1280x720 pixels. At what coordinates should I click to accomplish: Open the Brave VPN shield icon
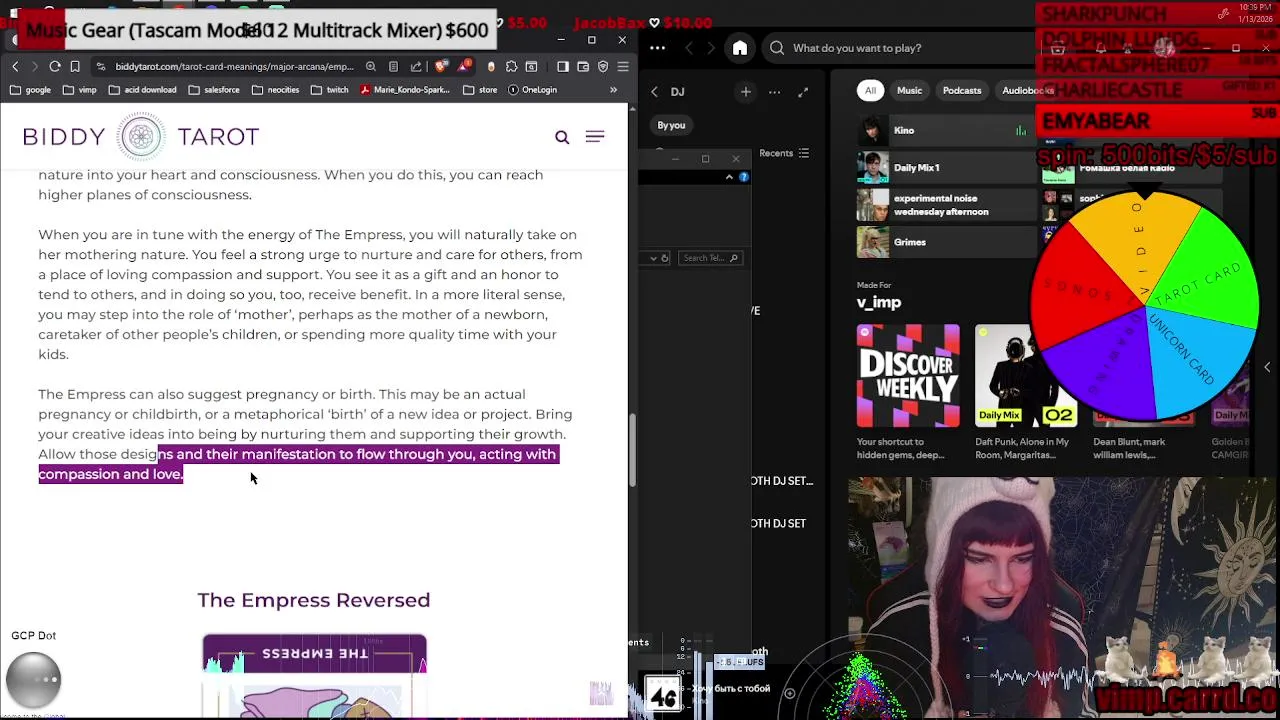pyautogui.click(x=603, y=66)
